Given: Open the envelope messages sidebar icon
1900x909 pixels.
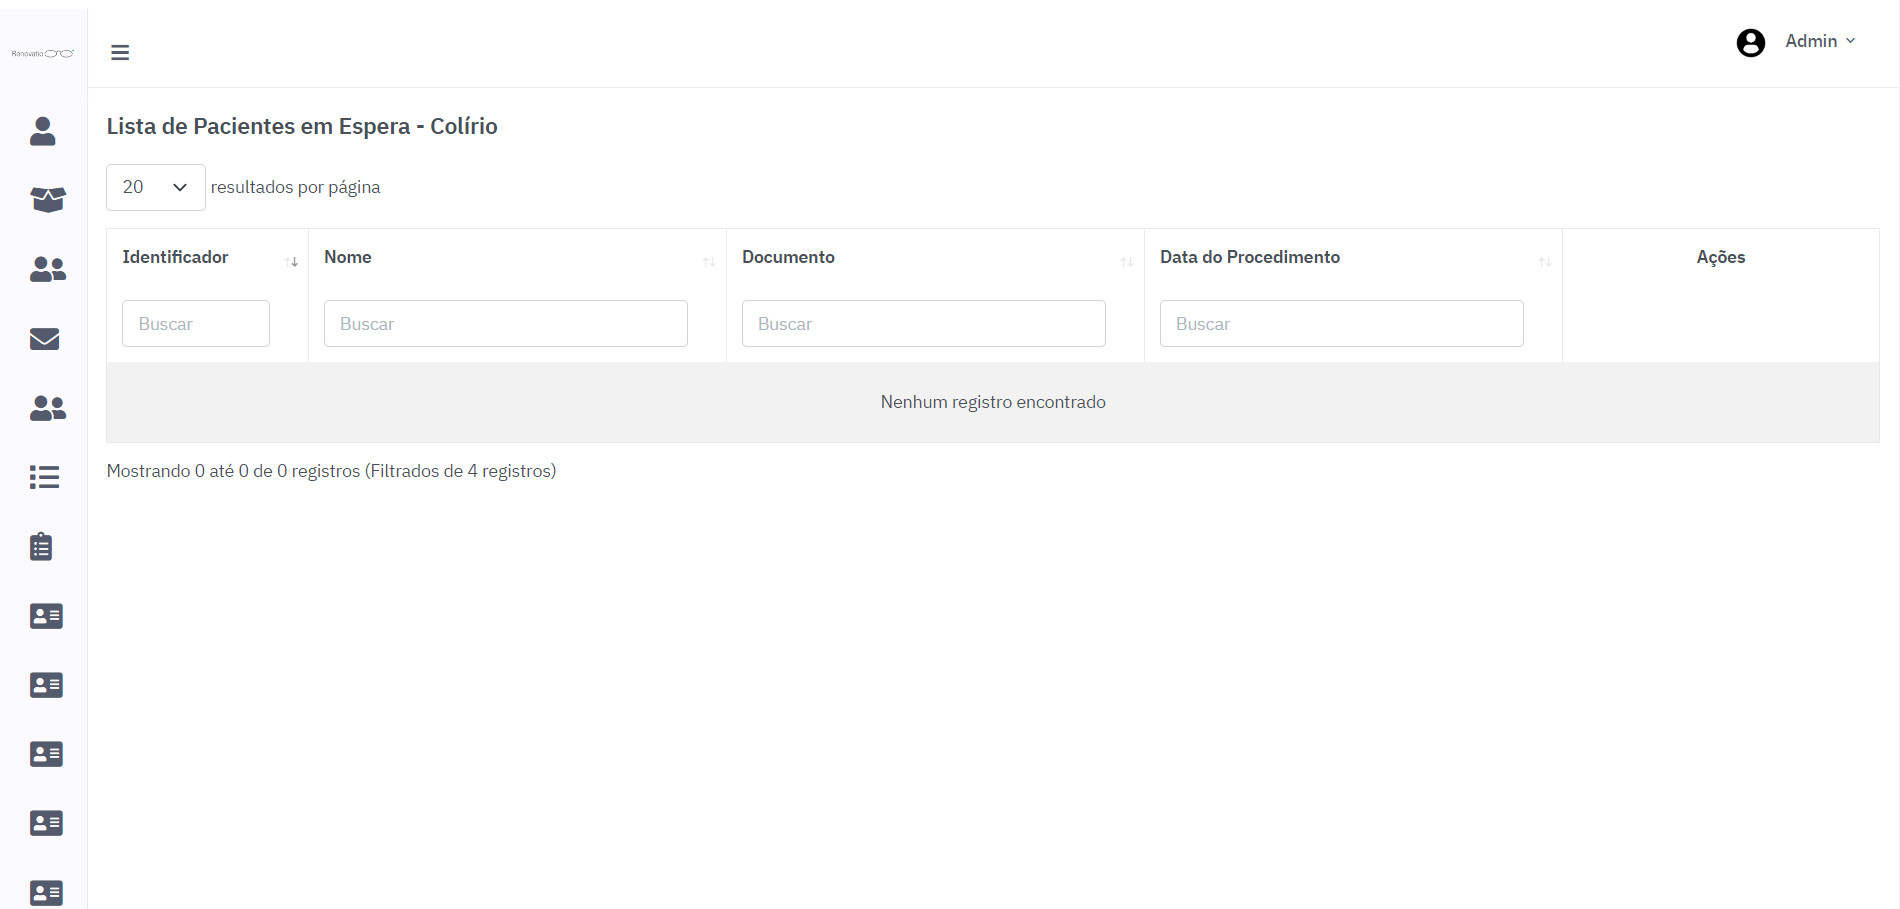Looking at the screenshot, I should click(45, 339).
